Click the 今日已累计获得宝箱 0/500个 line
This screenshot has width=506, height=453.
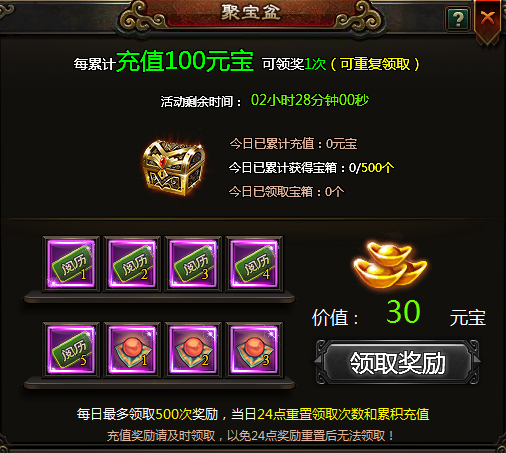(311, 168)
